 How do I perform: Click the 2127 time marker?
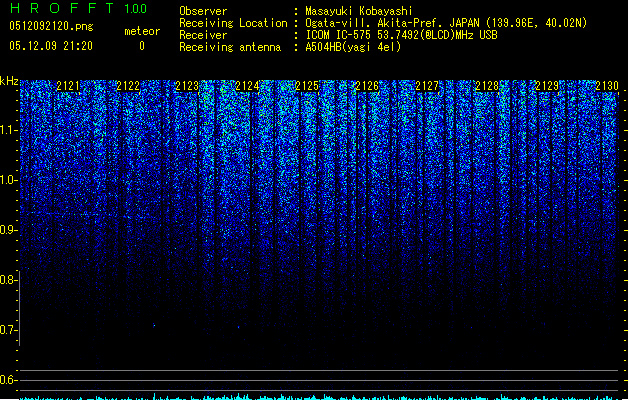(x=427, y=86)
